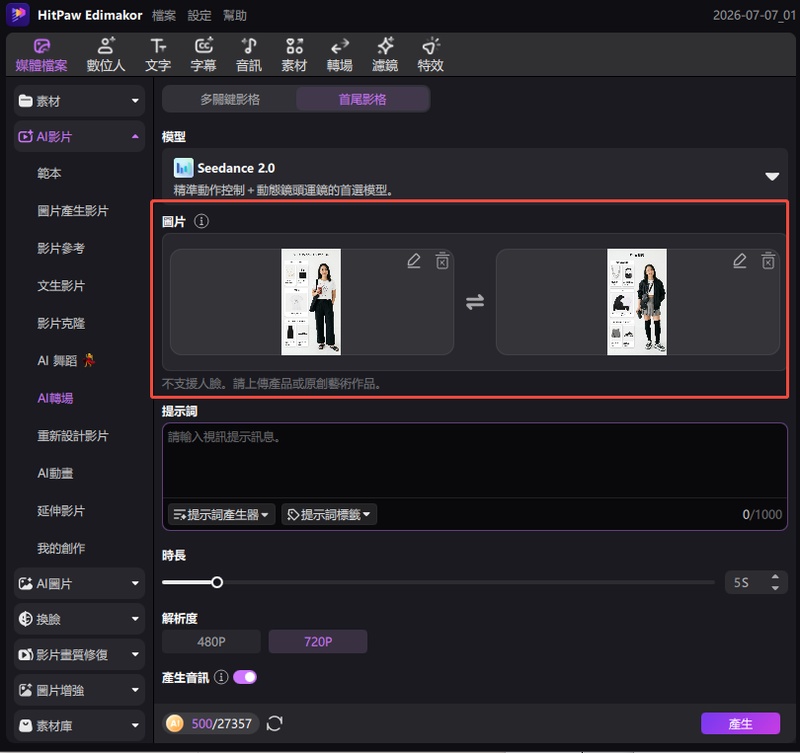
Task: Open AI動畫 in the sidebar
Action: click(x=55, y=473)
